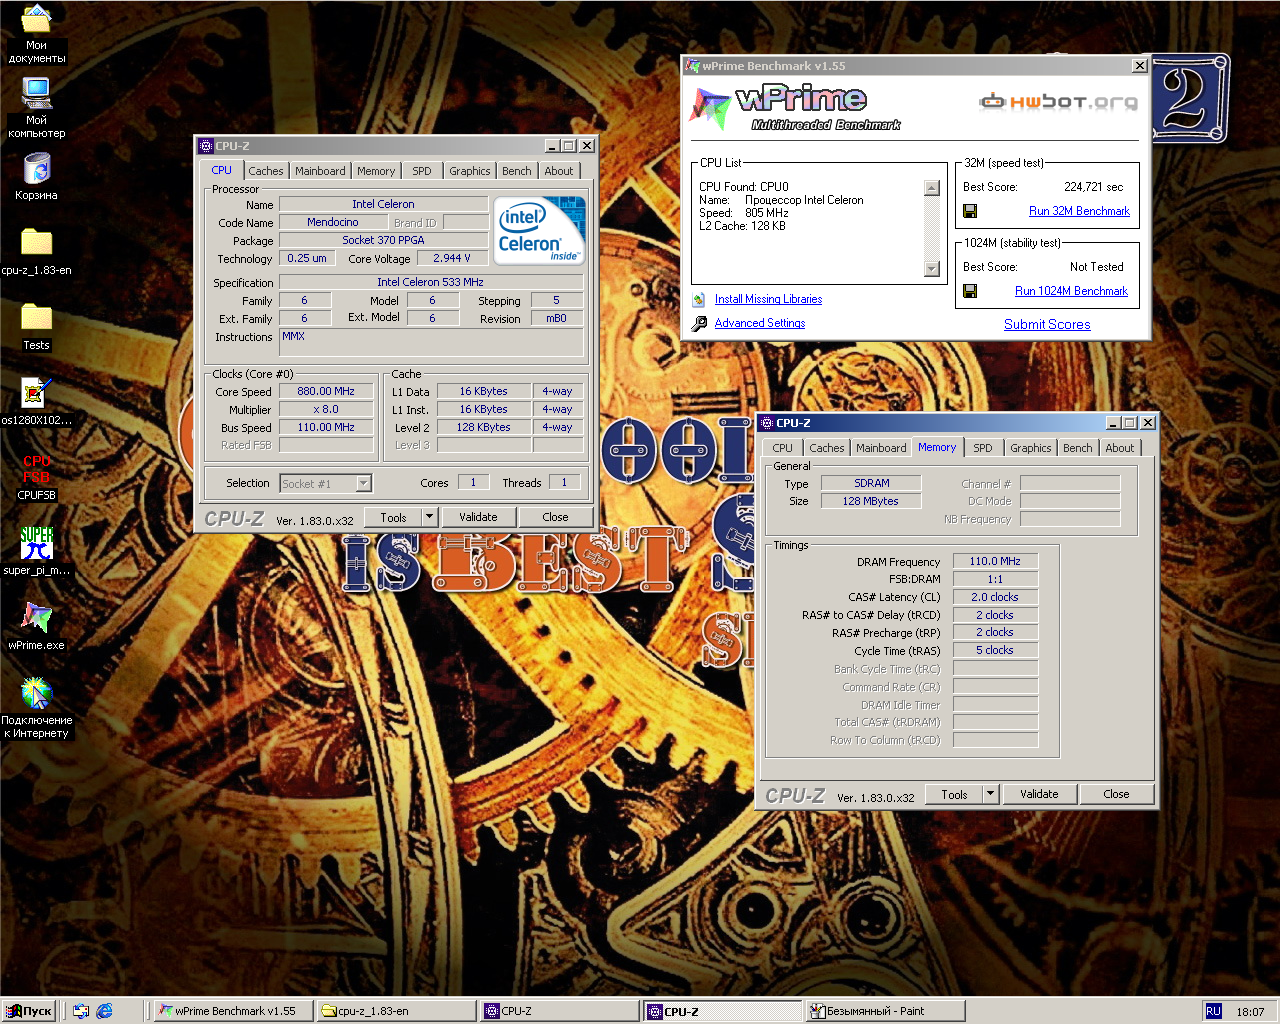Viewport: 1280px width, 1024px height.
Task: Click the DRAM Frequency 110.0 MHz field
Action: (x=995, y=561)
